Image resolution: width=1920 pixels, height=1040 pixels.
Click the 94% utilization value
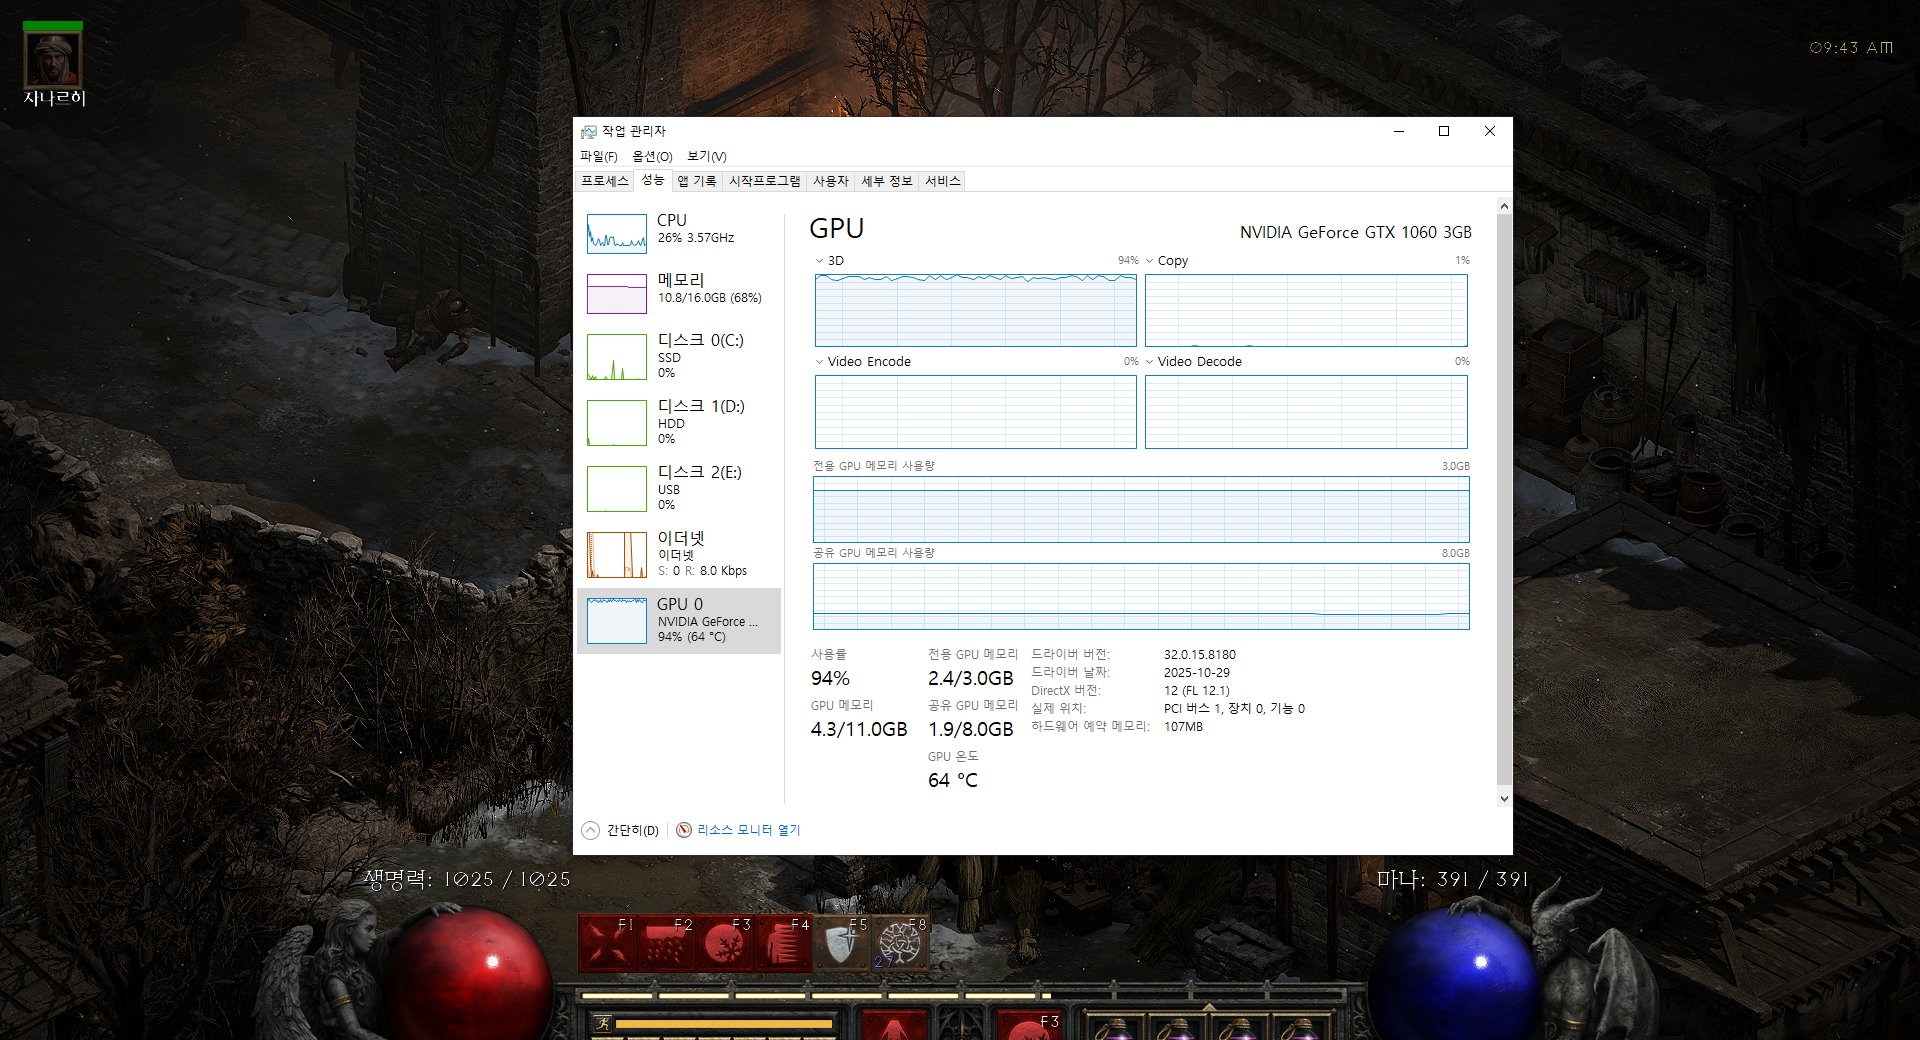pyautogui.click(x=830, y=679)
